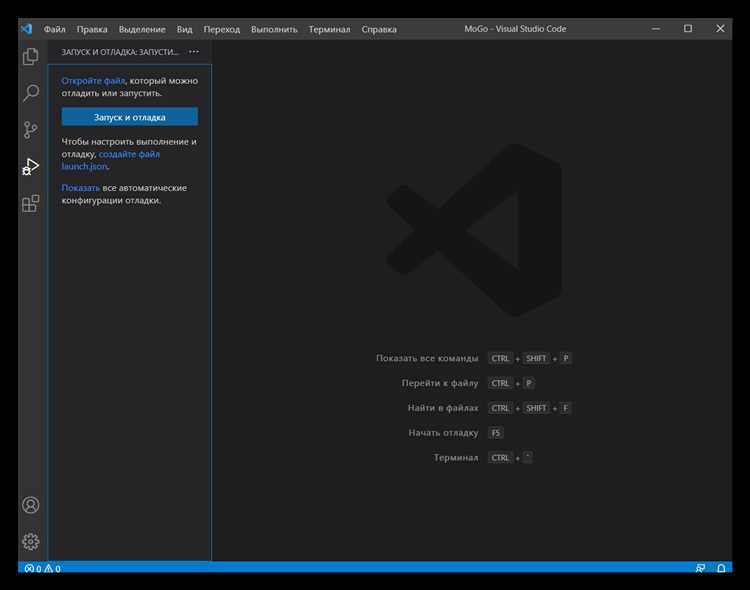Open the Выполнить menu
The image size is (750, 590).
[x=274, y=29]
